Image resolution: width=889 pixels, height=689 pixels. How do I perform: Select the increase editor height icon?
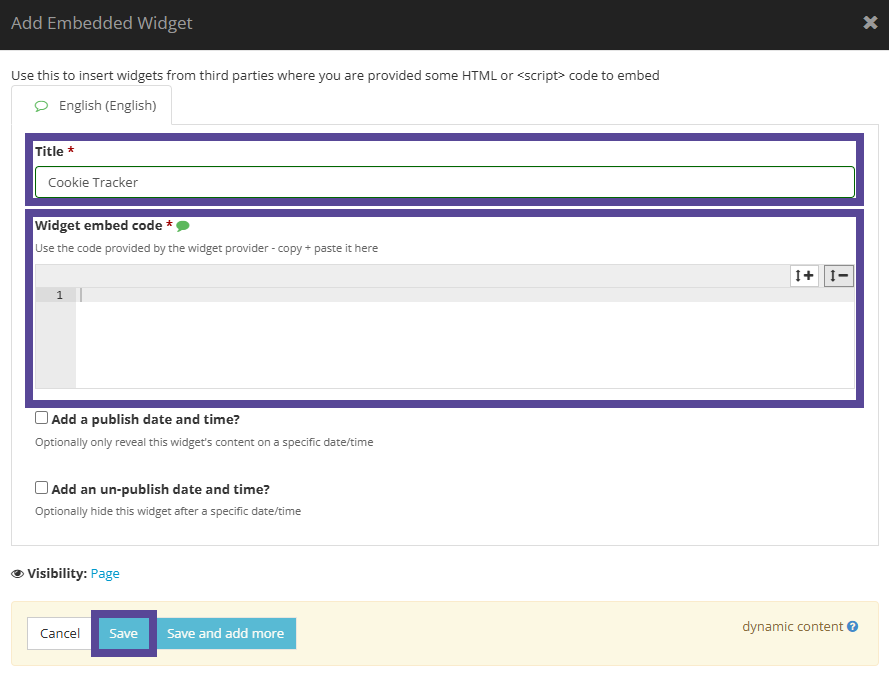coord(804,275)
